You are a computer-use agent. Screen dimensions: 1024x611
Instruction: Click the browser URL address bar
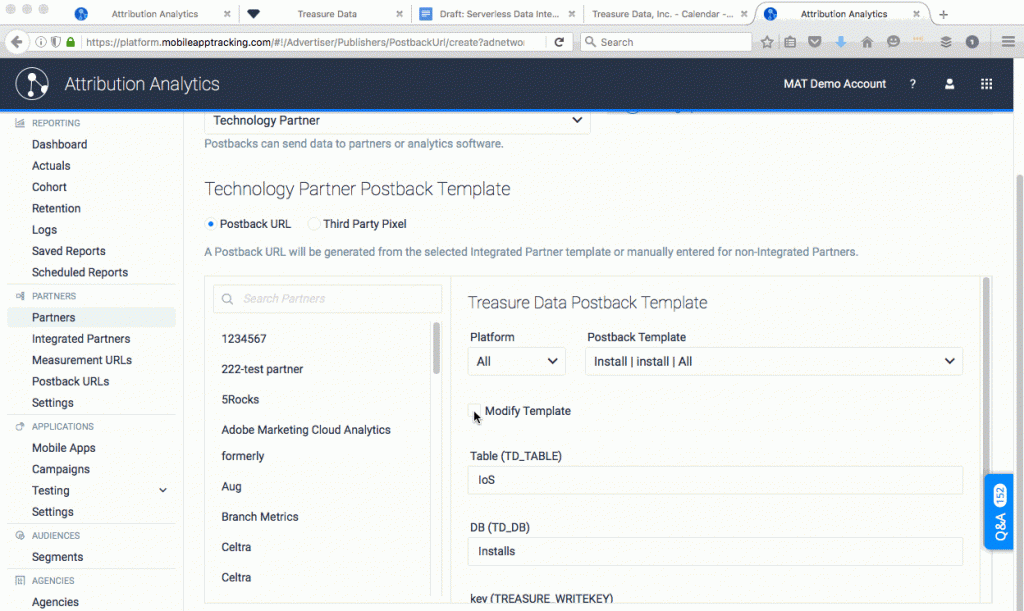tap(305, 42)
